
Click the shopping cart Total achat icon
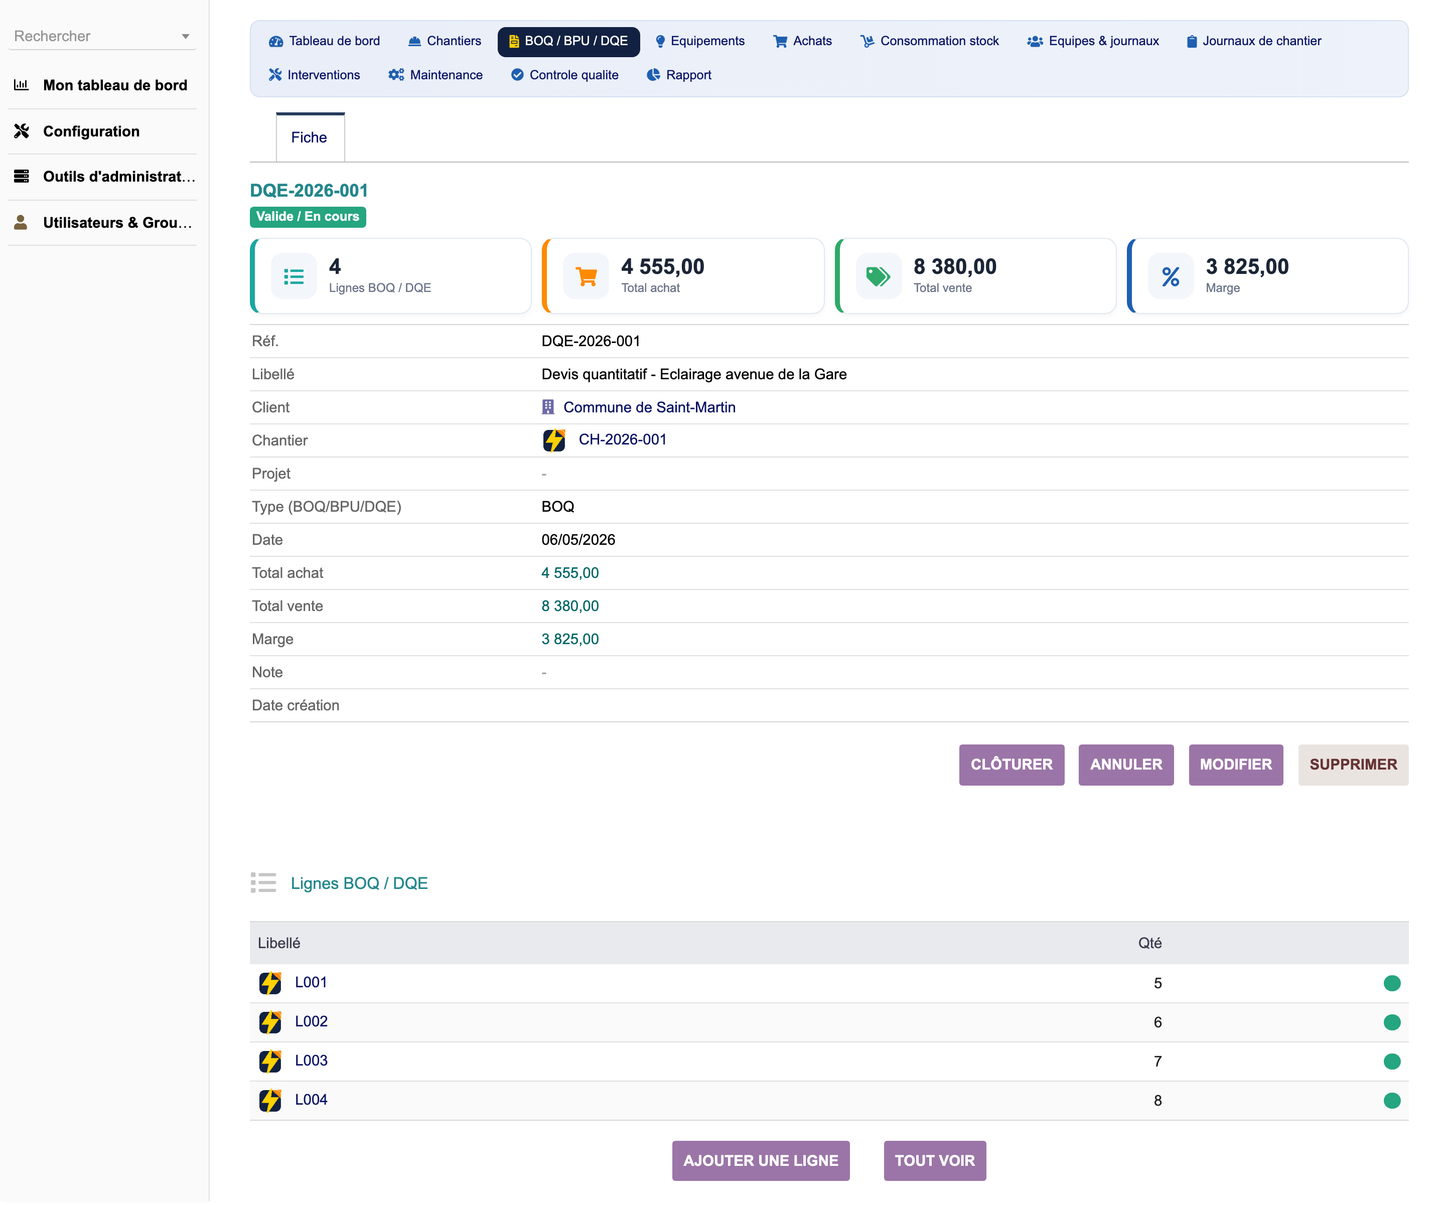[x=586, y=277]
